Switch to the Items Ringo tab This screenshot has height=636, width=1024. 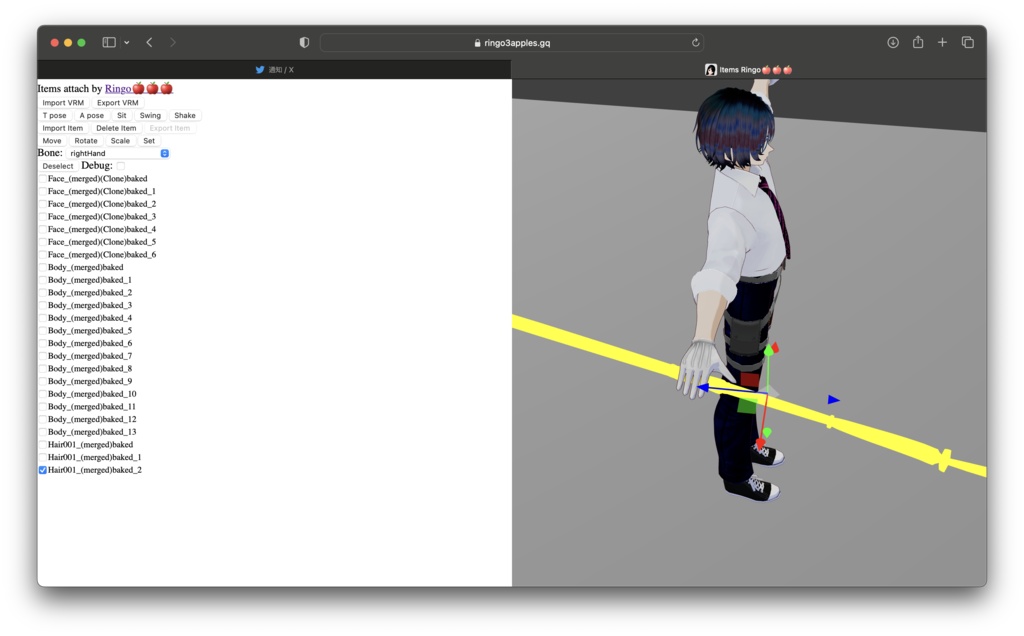coord(749,70)
